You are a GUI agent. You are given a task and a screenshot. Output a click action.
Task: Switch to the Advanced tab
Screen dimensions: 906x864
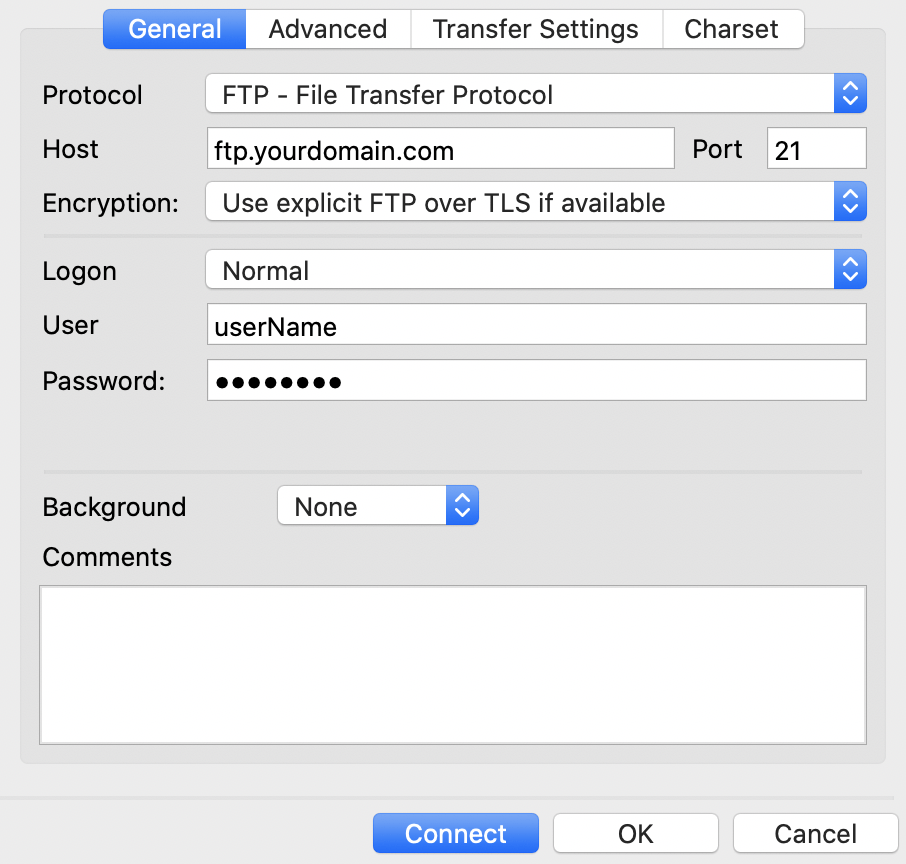point(328,29)
